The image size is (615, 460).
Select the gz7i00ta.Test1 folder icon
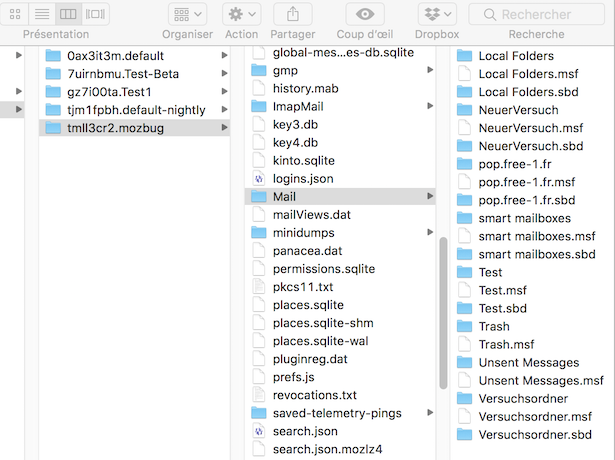pyautogui.click(x=53, y=92)
